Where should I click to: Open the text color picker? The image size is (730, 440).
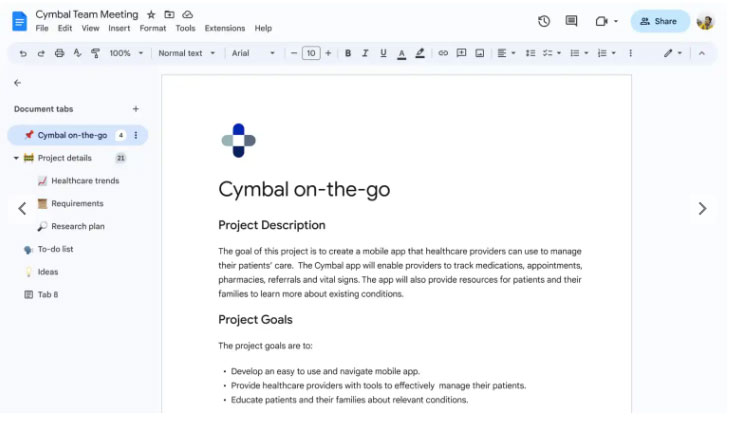[x=401, y=54]
